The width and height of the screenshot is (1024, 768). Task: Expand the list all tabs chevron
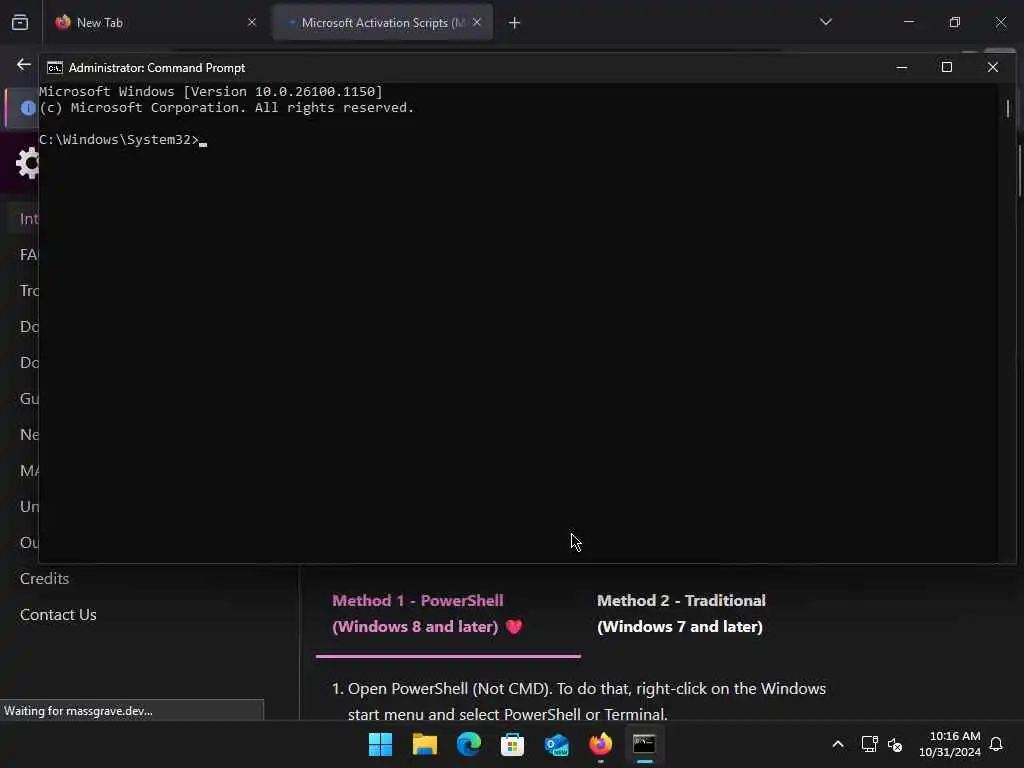coord(825,22)
